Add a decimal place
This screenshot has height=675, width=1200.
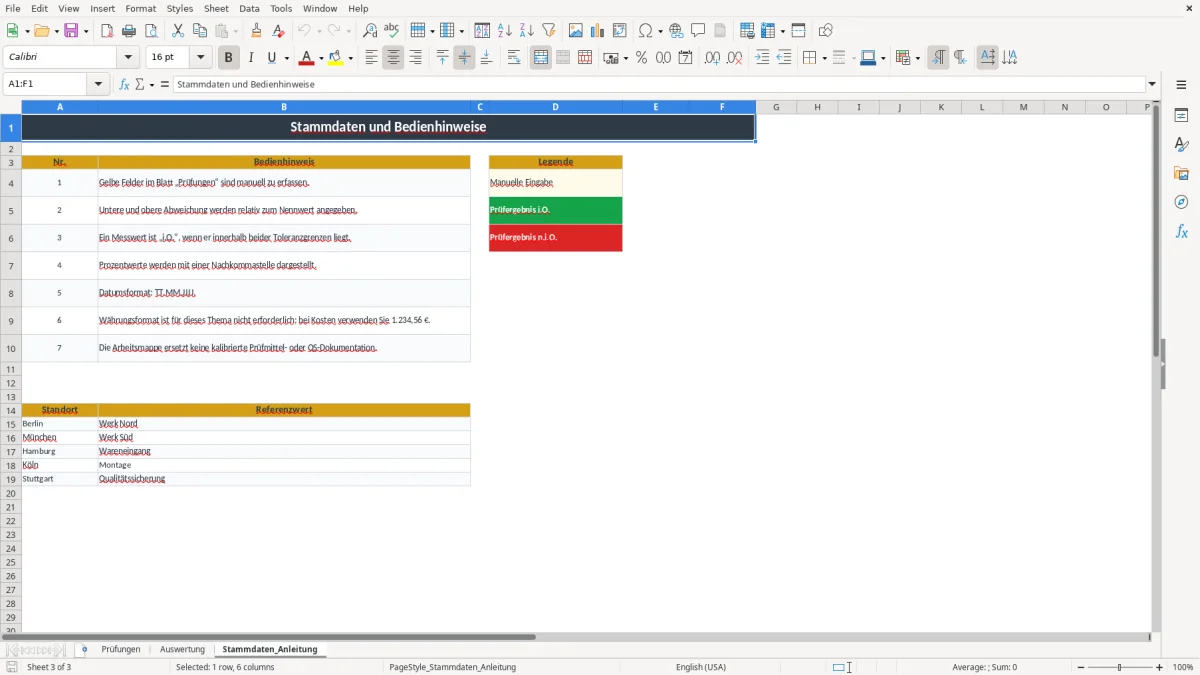713,58
